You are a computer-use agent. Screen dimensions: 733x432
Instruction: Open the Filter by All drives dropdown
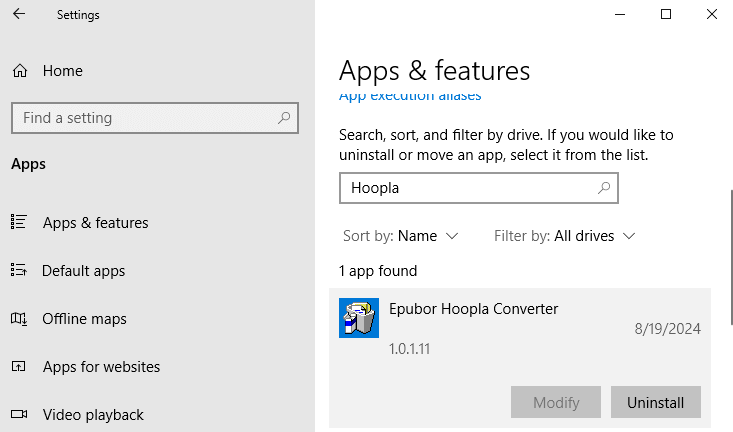click(565, 236)
